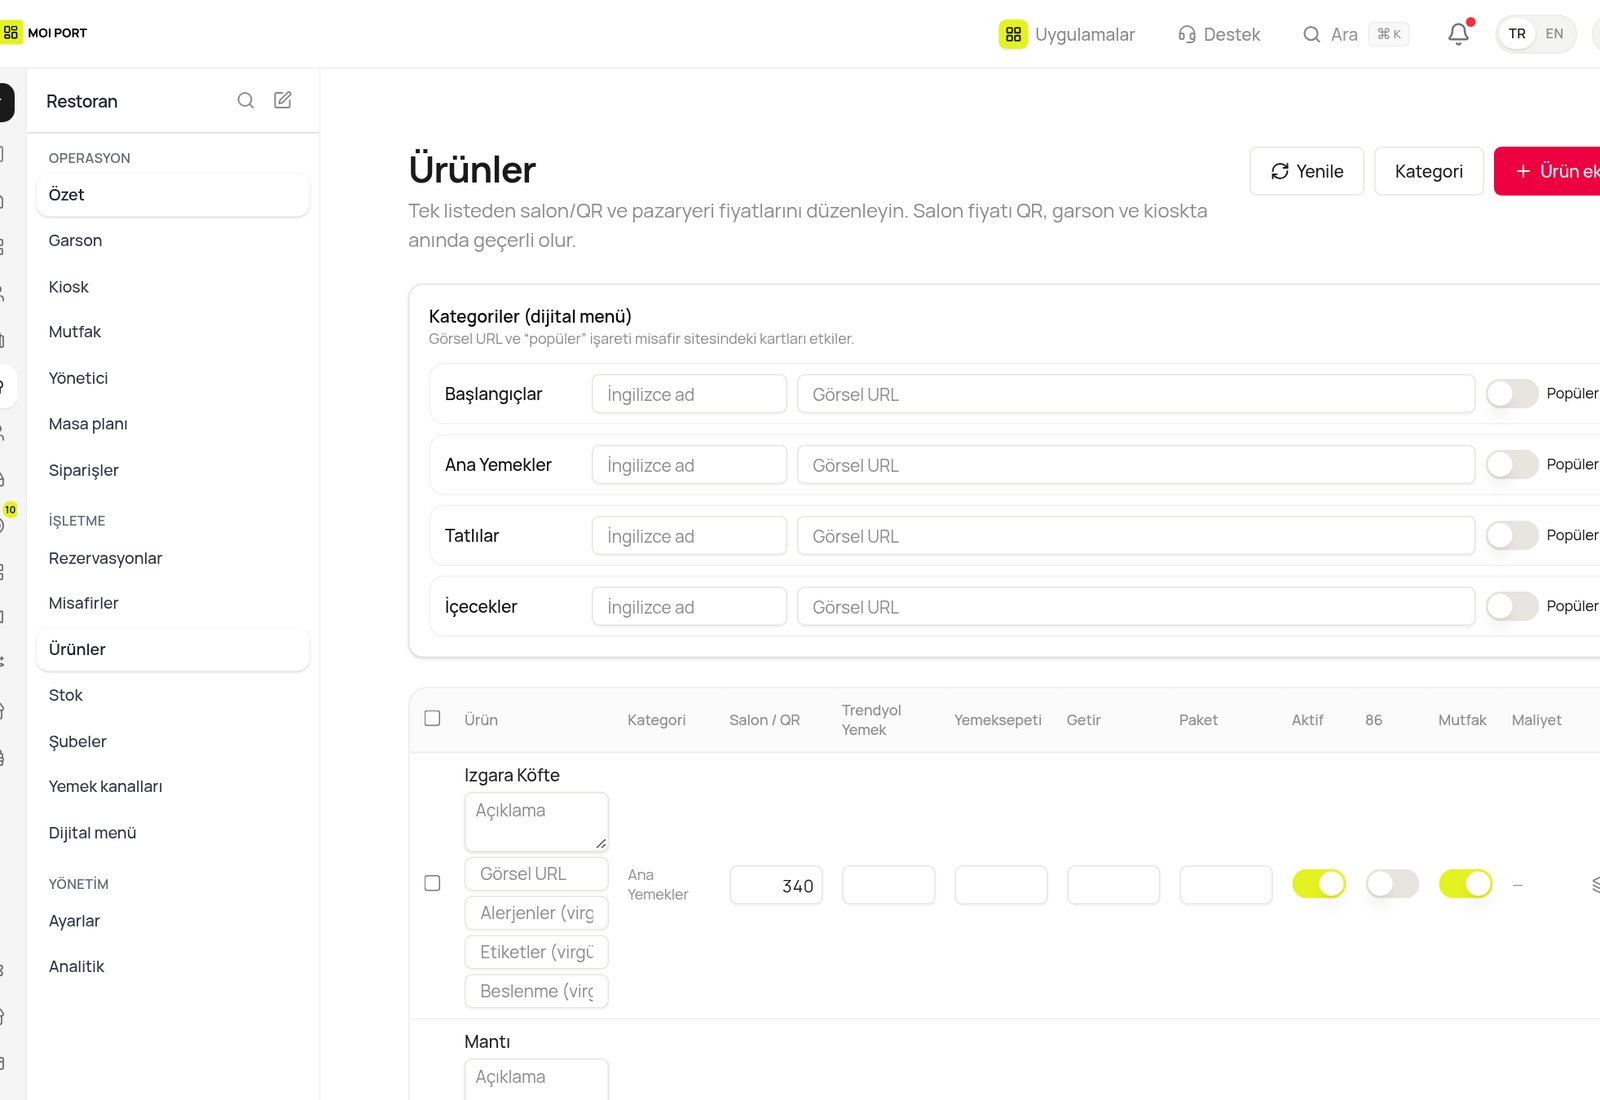
Task: Click the Kategori button
Action: [x=1428, y=171]
